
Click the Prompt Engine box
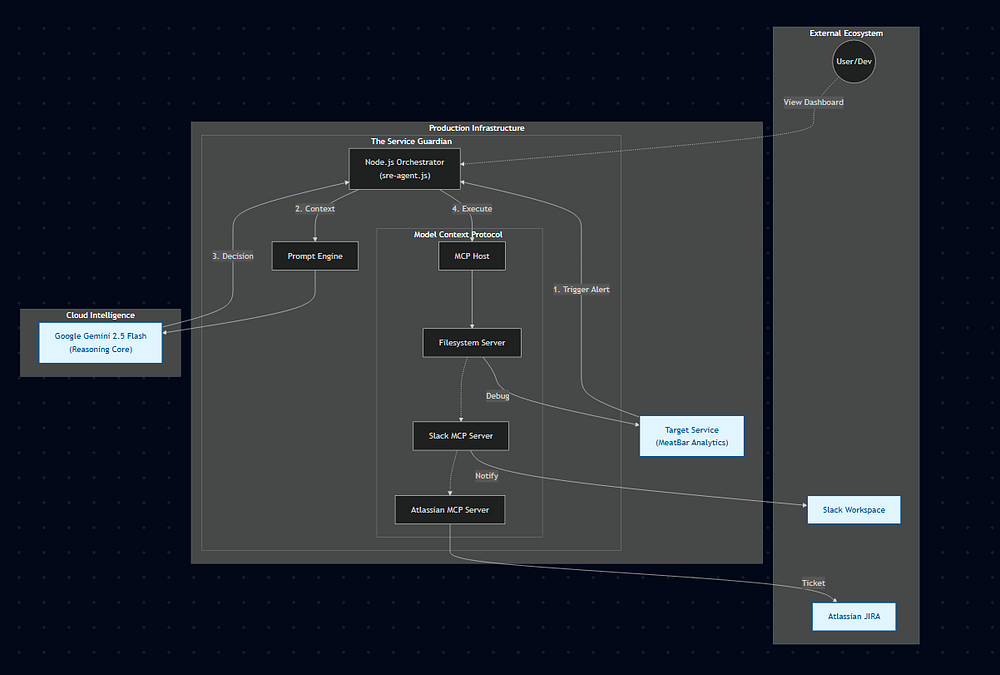(315, 257)
